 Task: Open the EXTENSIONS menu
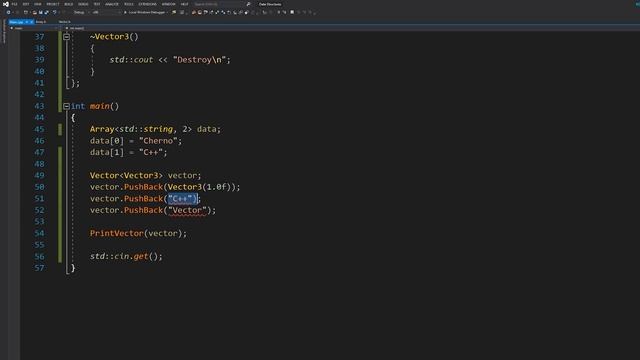pyautogui.click(x=147, y=4)
